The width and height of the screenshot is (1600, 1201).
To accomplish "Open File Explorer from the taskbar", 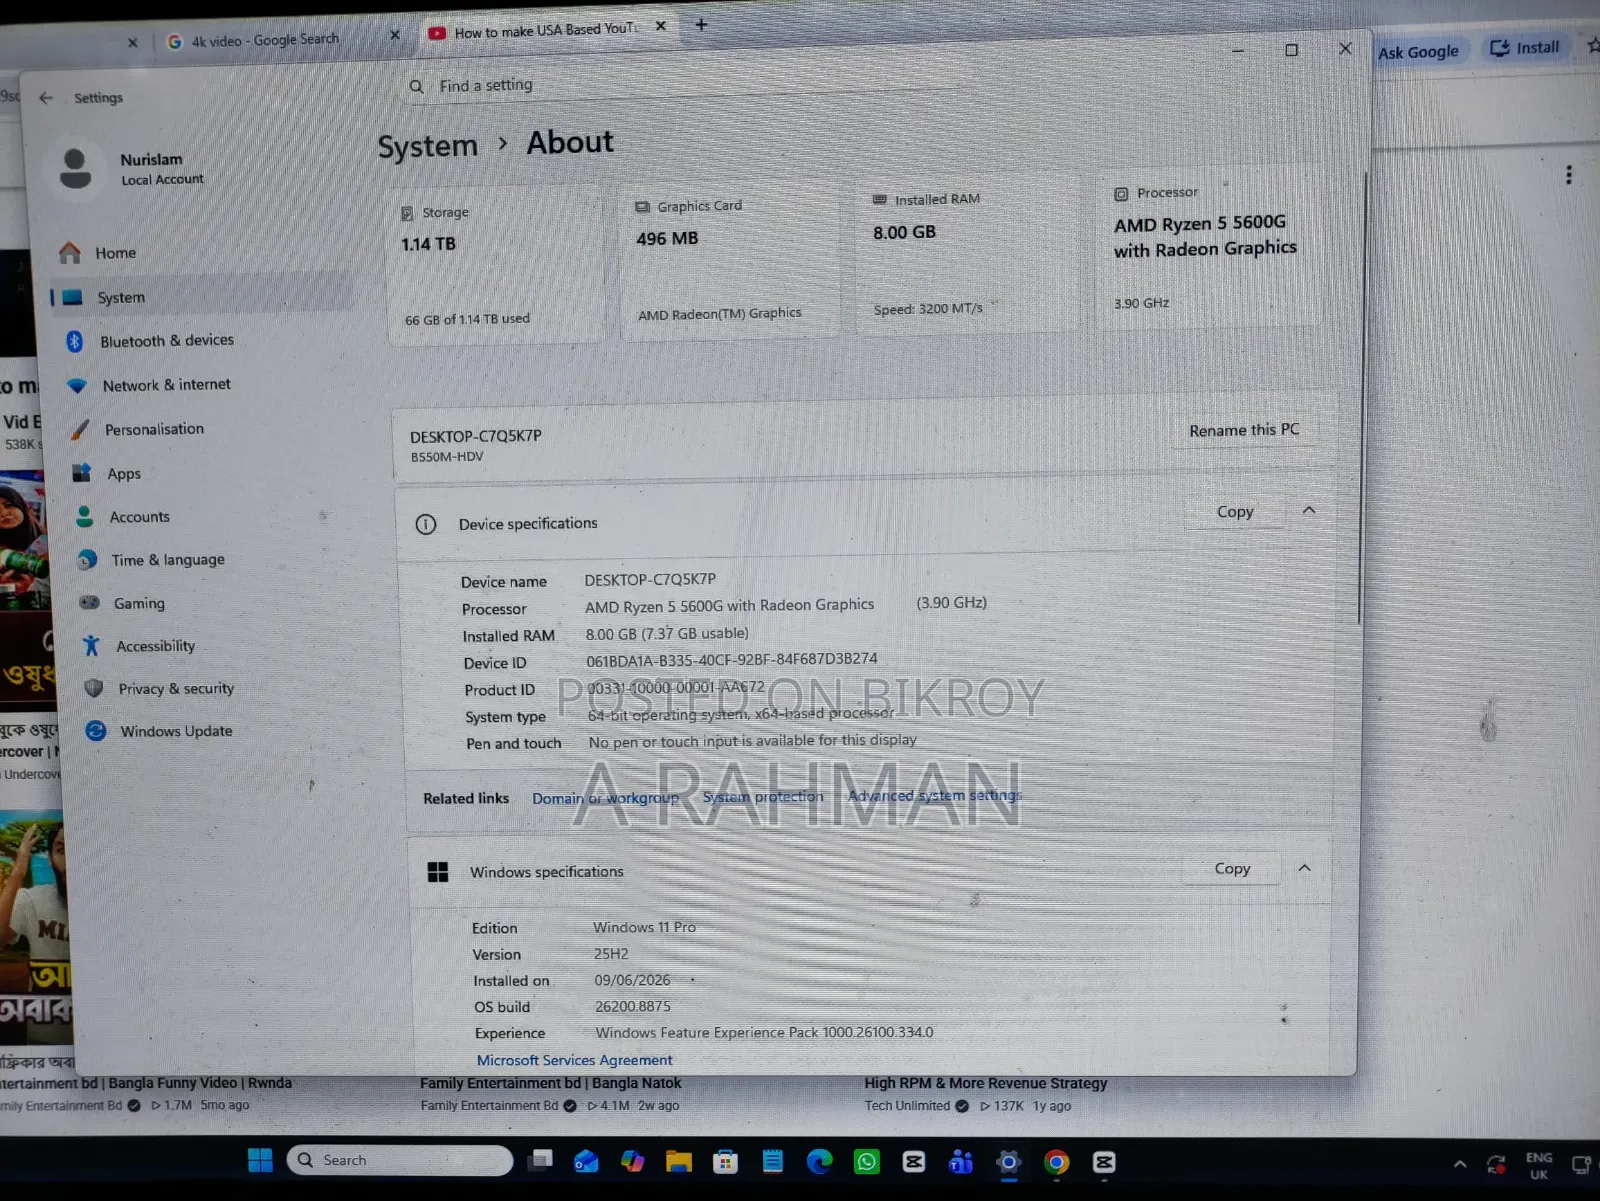I will click(x=679, y=1161).
